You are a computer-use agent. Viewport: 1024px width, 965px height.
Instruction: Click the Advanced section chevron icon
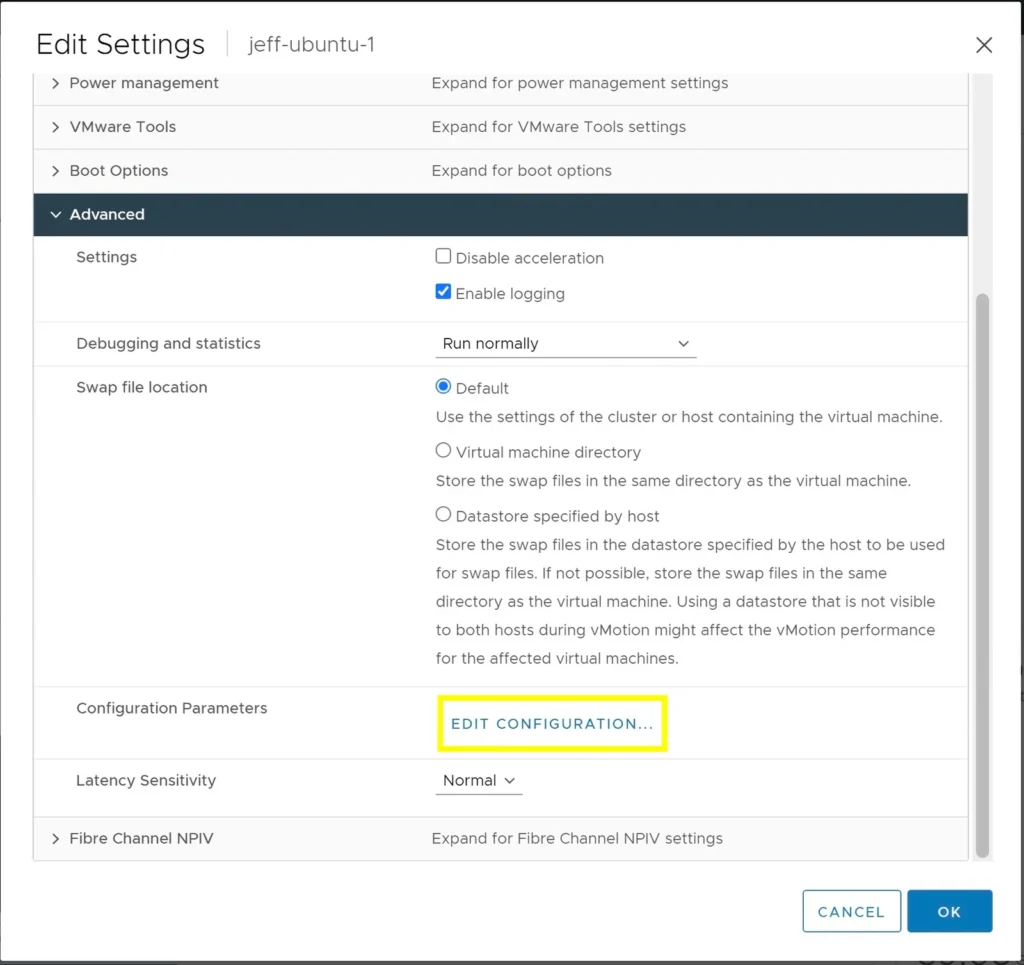(56, 214)
